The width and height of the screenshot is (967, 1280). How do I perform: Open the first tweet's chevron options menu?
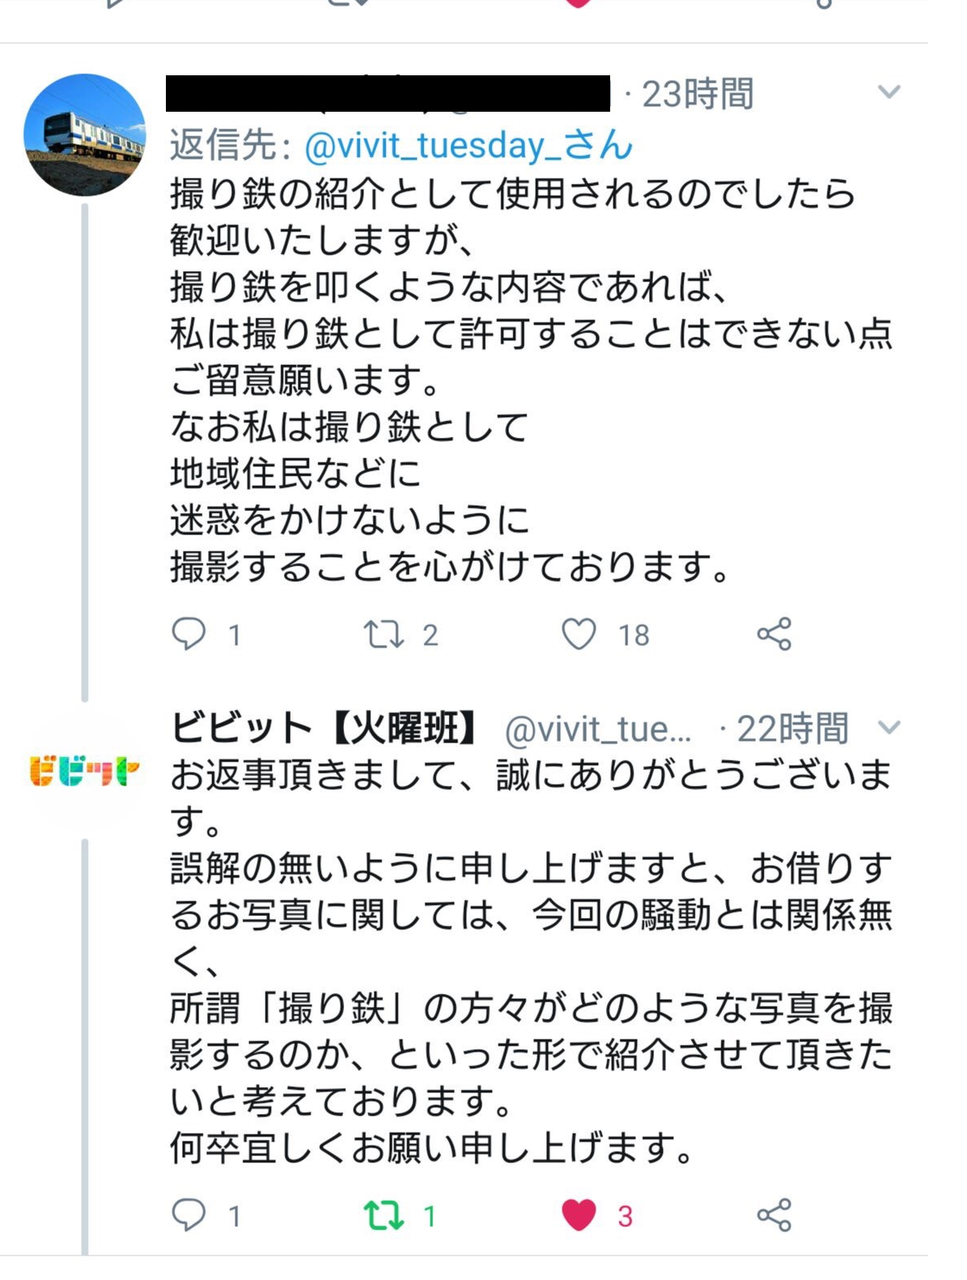[x=888, y=93]
